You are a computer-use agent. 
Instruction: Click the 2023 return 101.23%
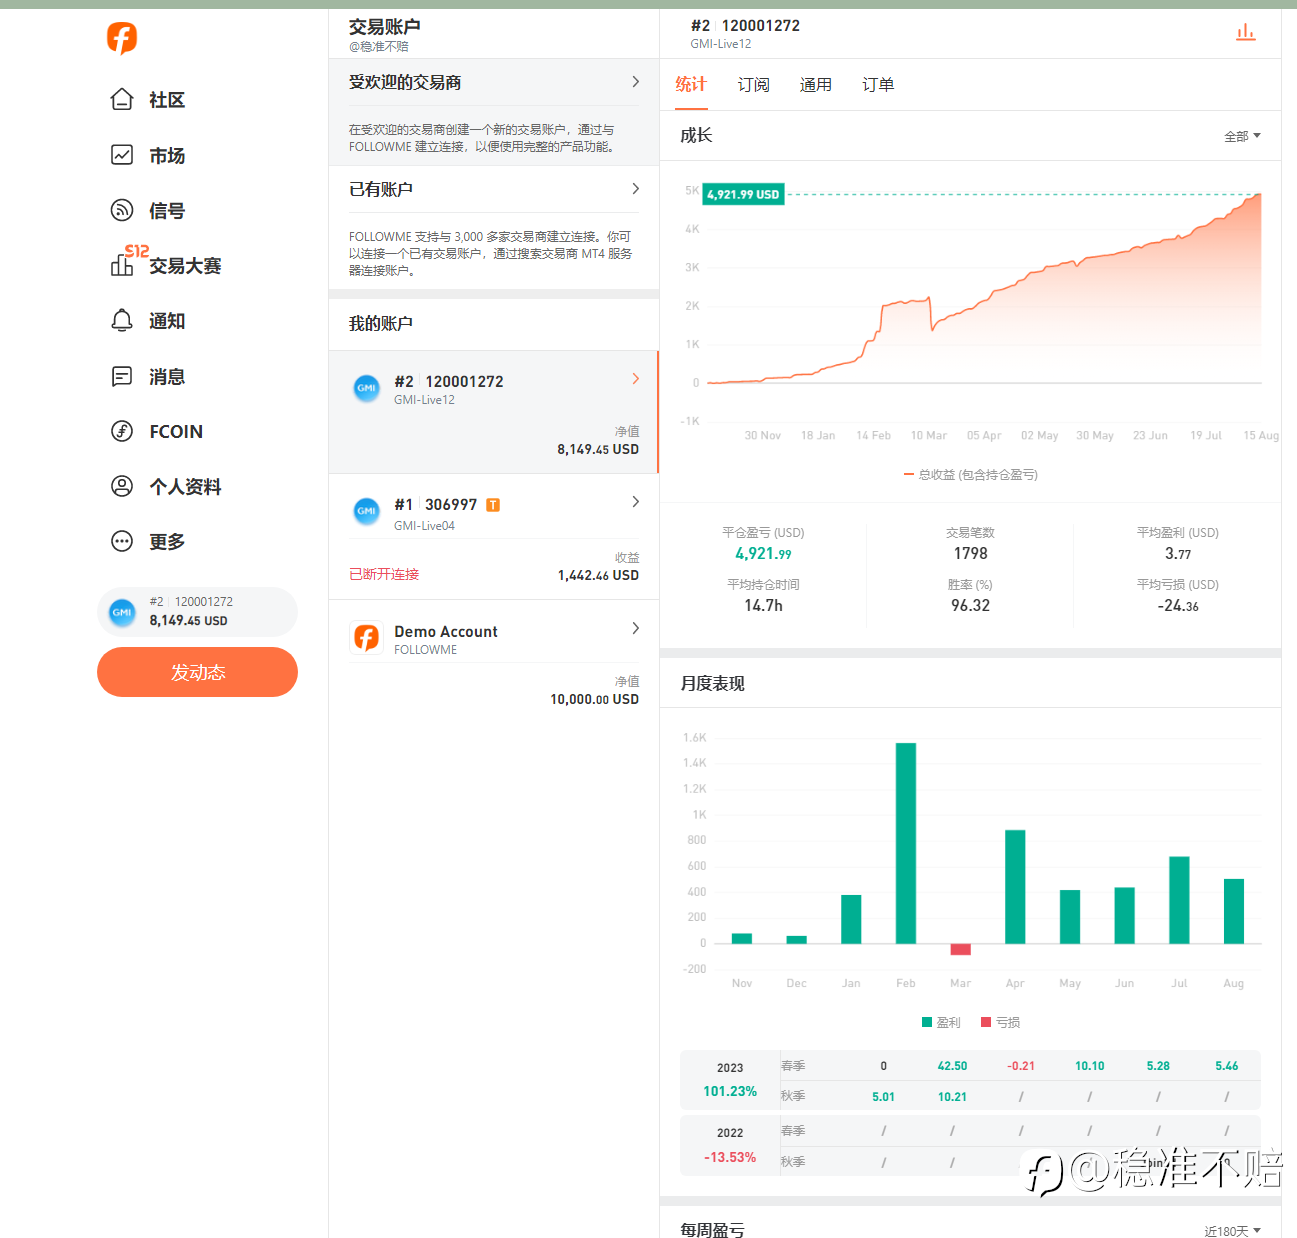tap(730, 1091)
